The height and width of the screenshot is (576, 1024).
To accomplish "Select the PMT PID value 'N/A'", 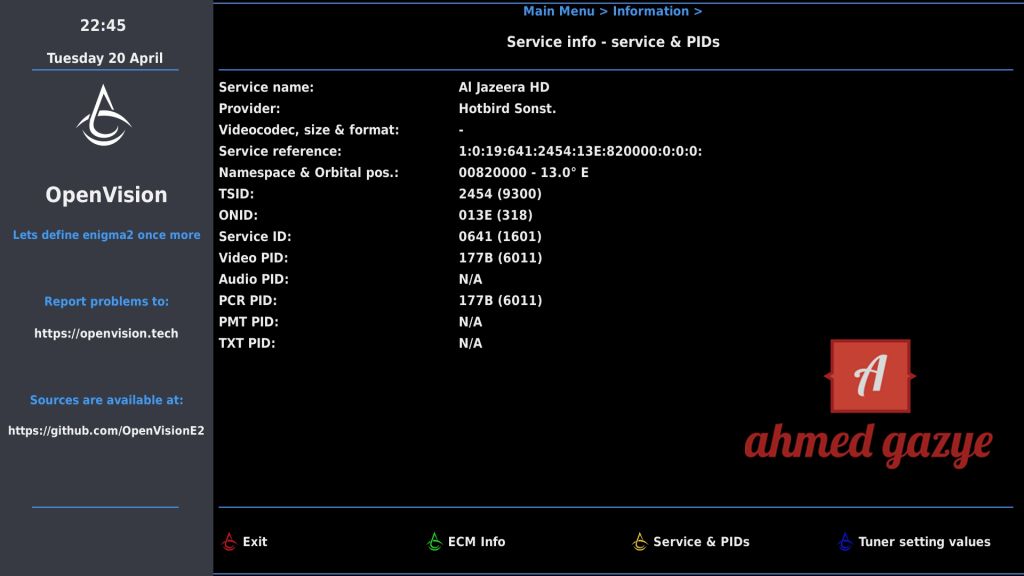I will 470,322.
